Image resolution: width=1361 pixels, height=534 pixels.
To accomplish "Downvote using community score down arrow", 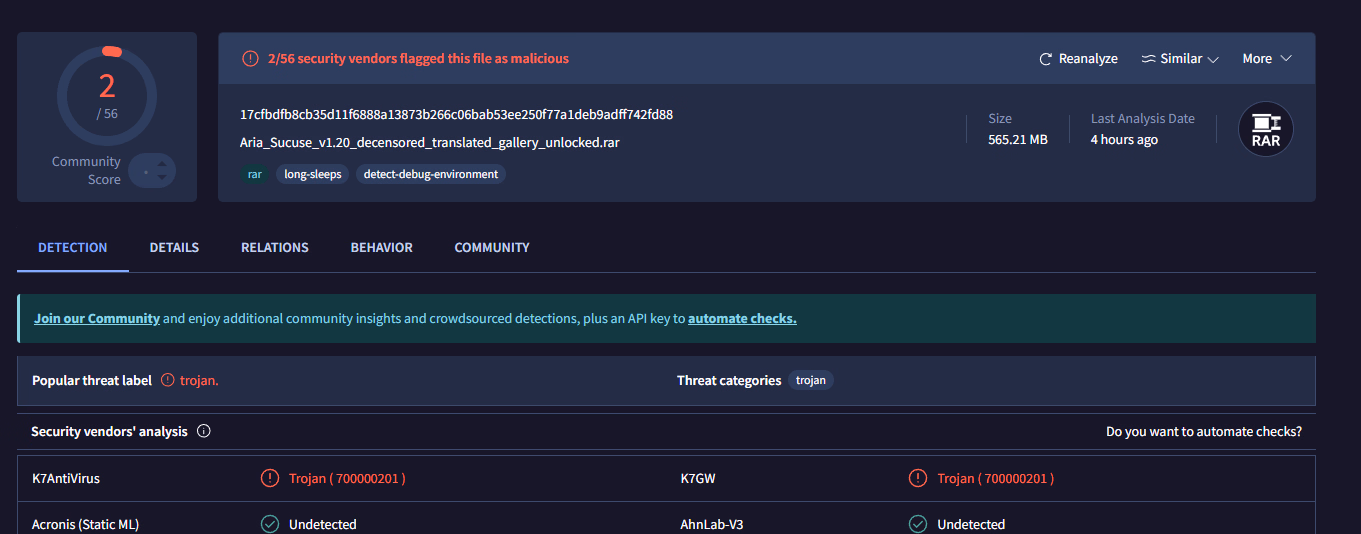I will pos(161,179).
